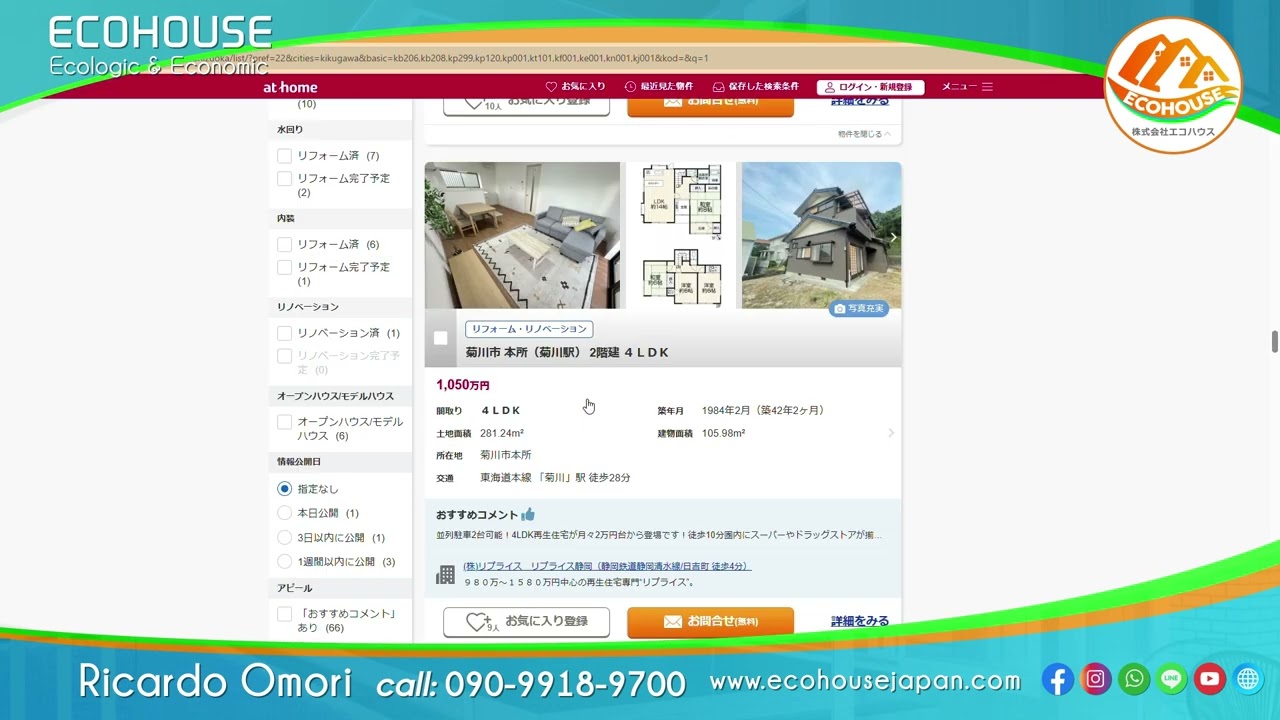
Task: Open the listing title 菊川市 本所（菊川駅）2階建 4LDK
Action: pos(567,352)
